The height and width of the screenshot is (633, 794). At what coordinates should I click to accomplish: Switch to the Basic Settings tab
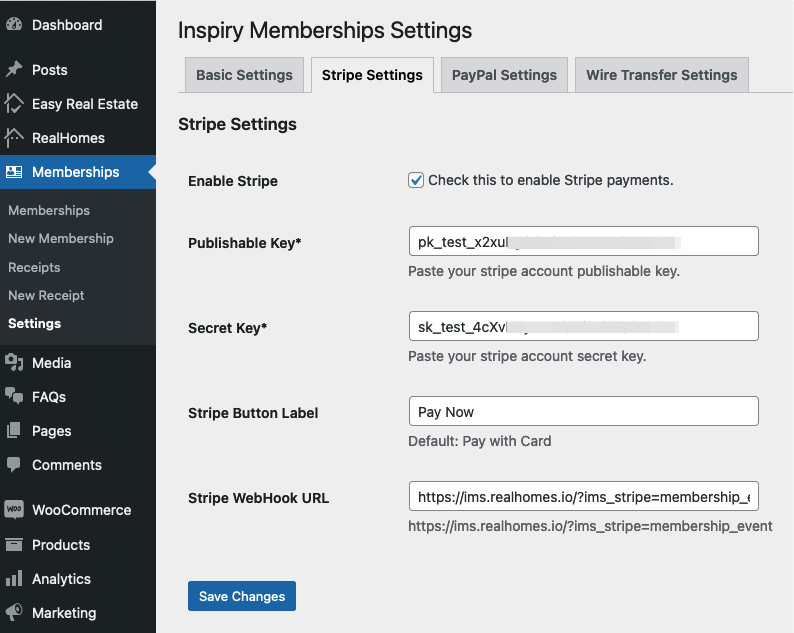pos(244,75)
